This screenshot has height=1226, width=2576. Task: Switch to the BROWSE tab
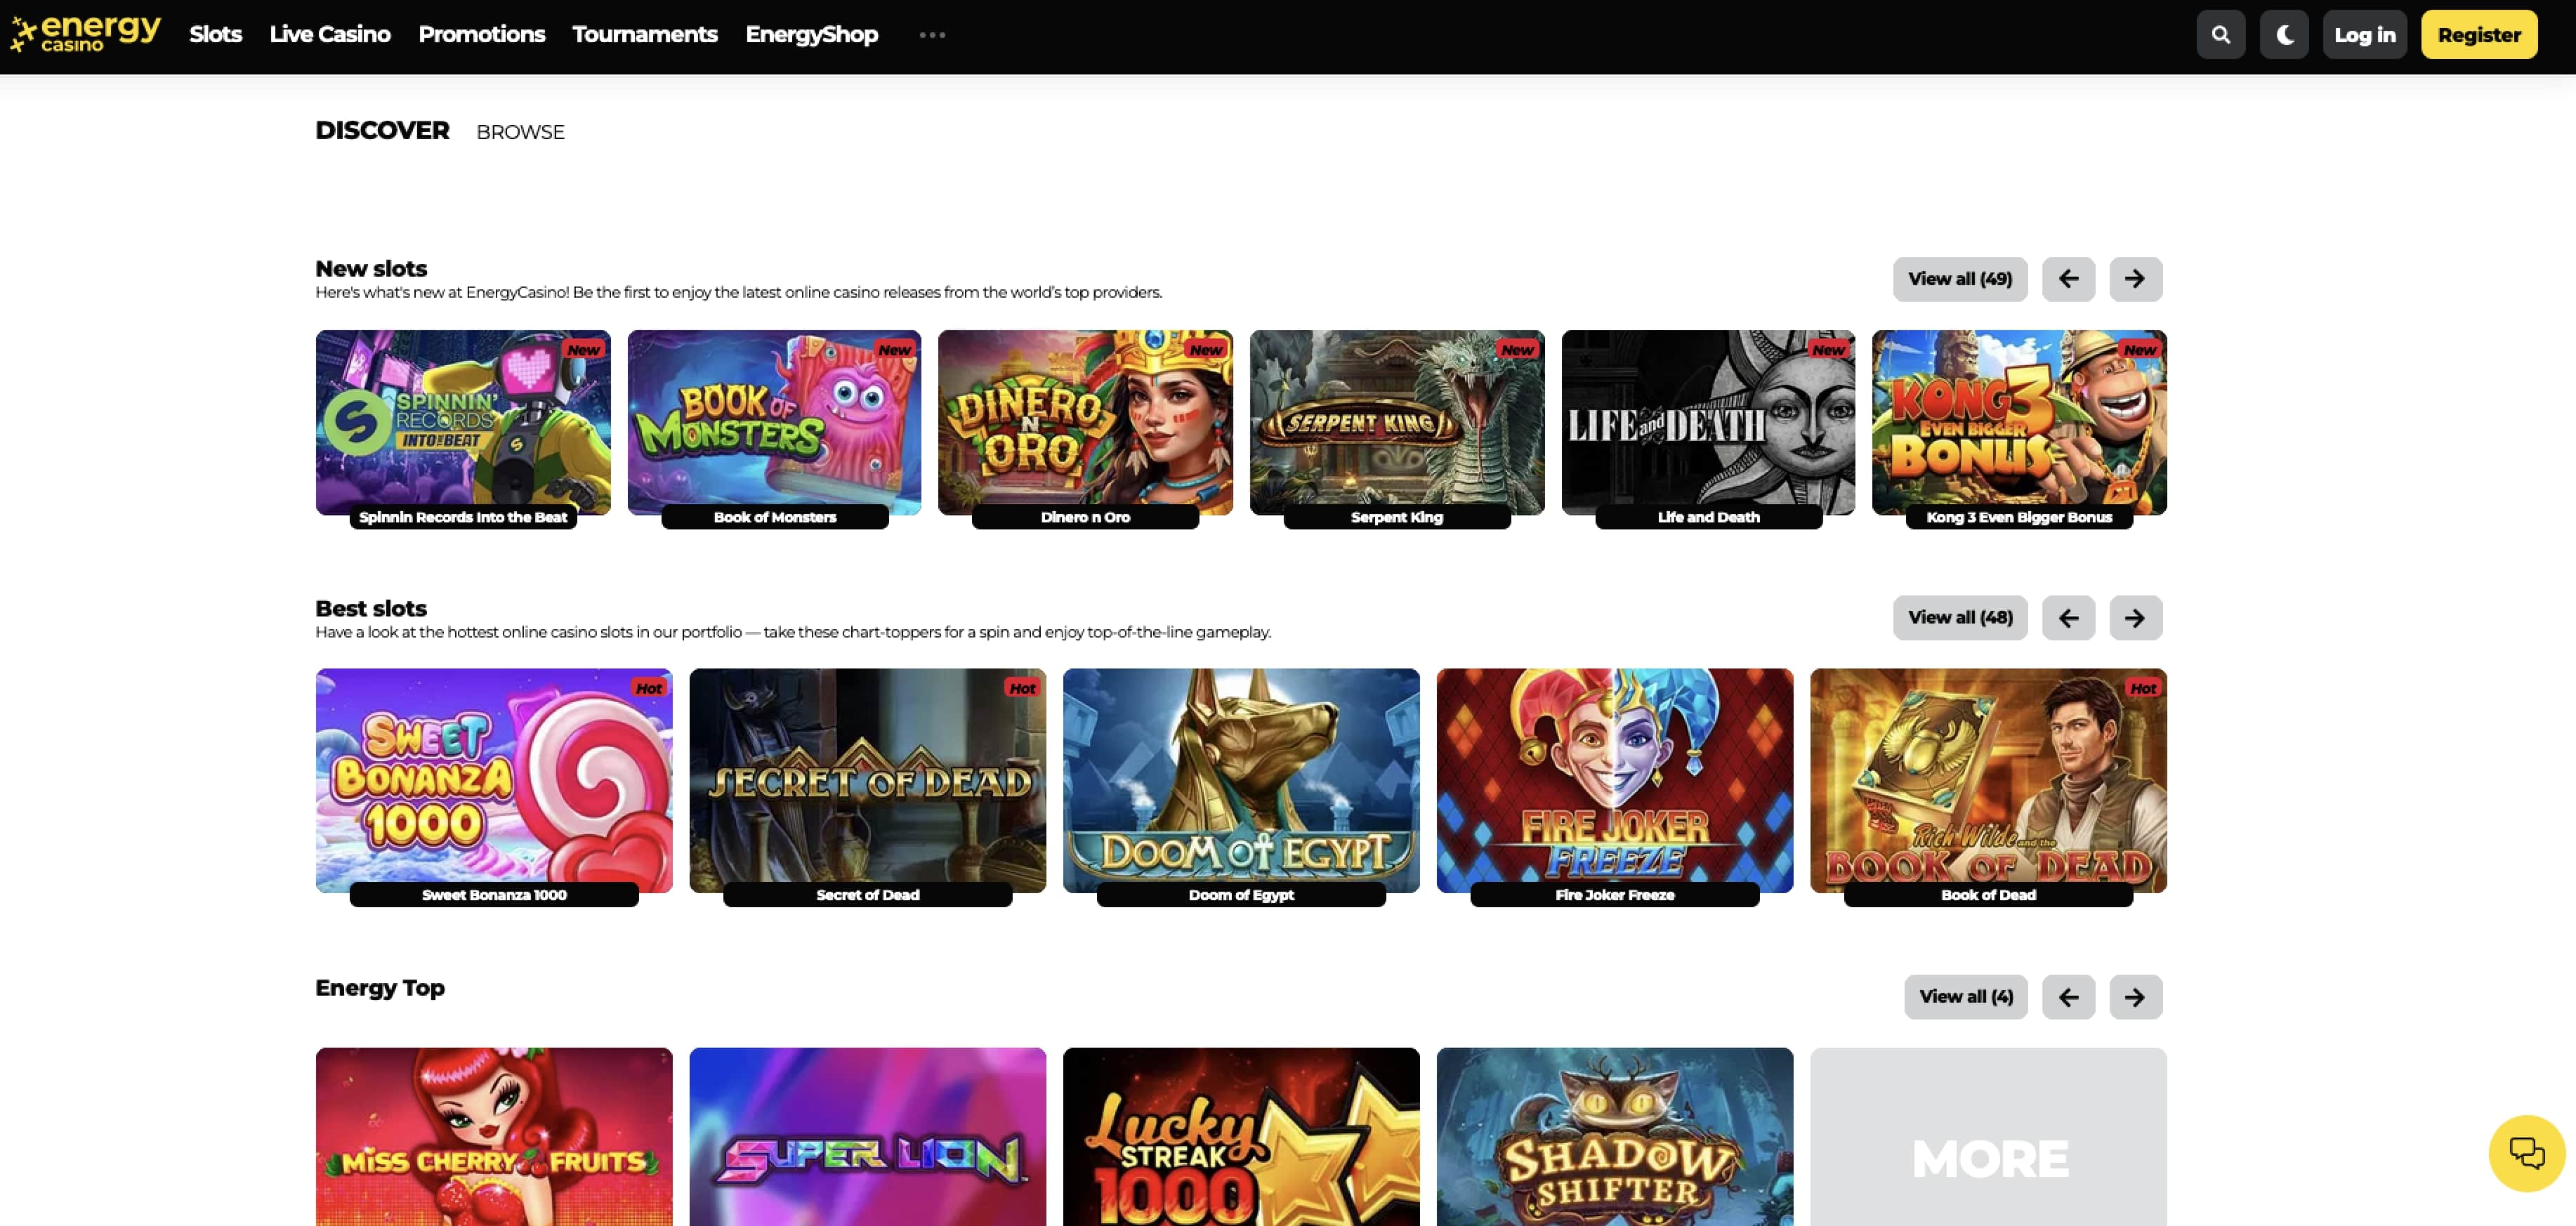520,132
